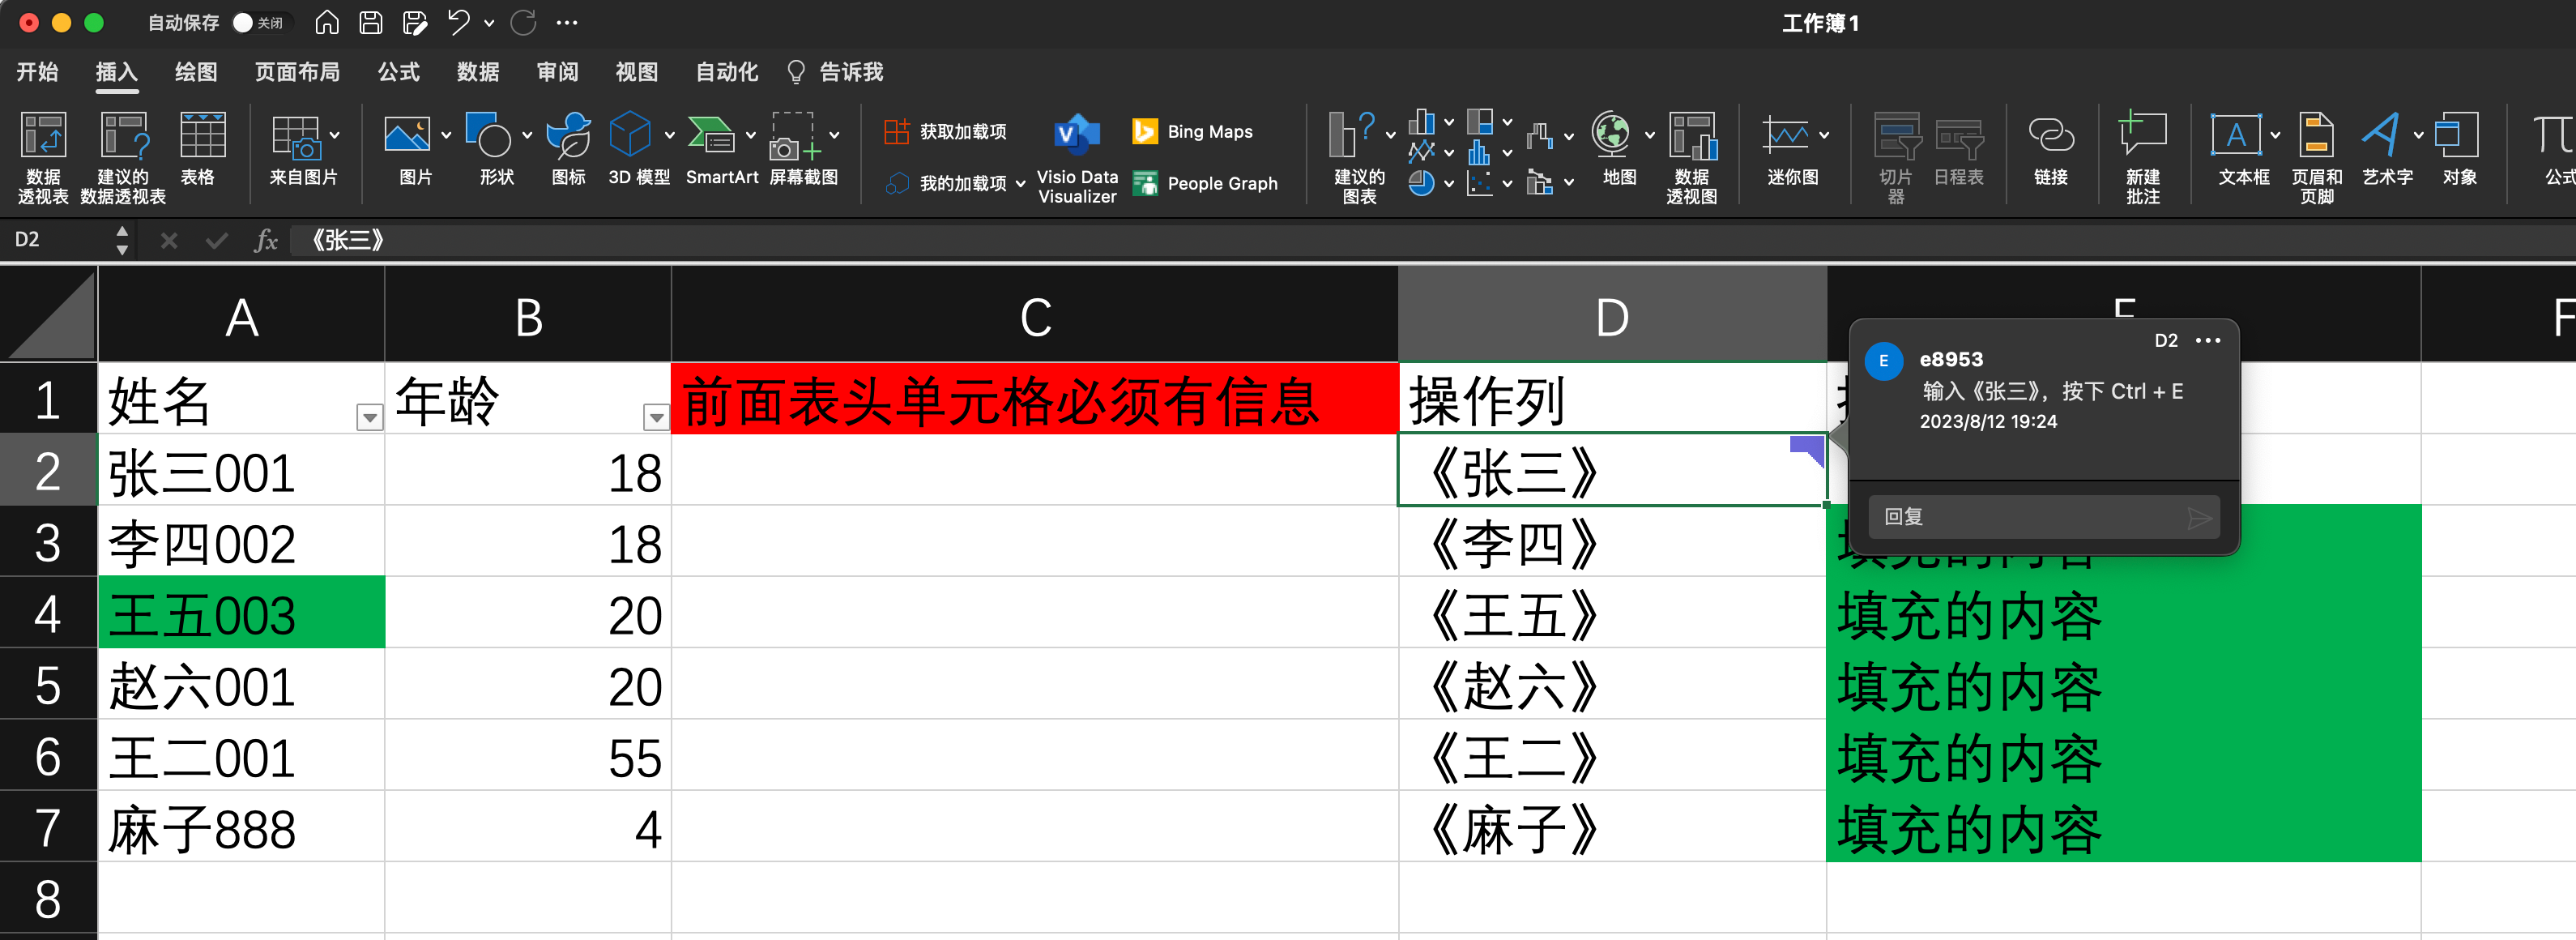Click the 新建批注 (new comment) icon
Viewport: 2576px width, 940px height.
coord(2141,137)
